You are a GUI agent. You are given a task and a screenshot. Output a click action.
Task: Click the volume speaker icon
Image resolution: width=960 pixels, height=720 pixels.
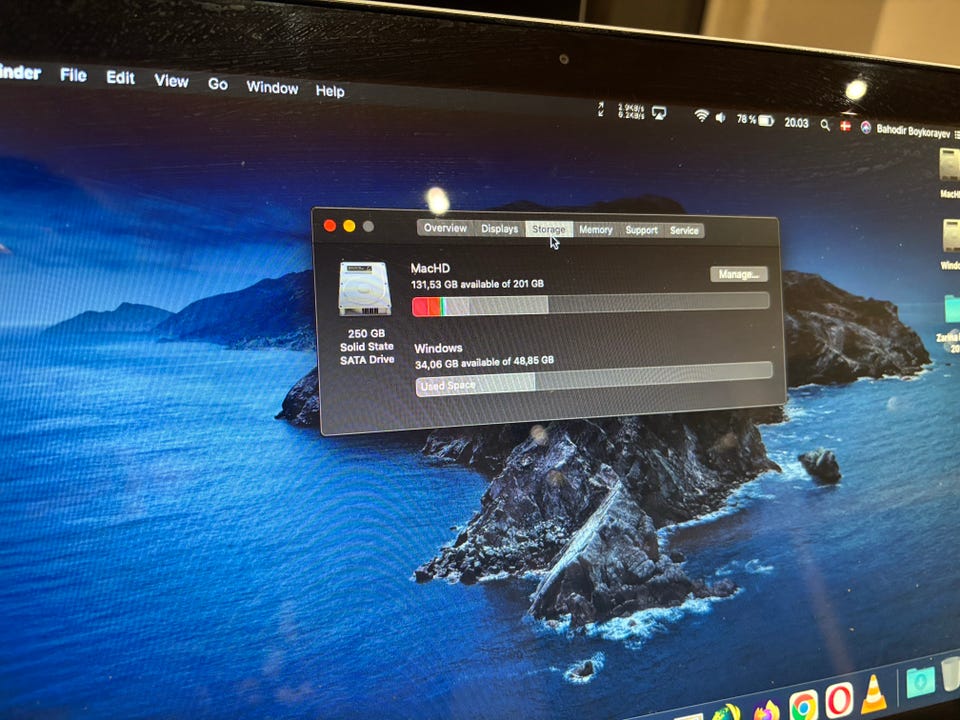coord(721,117)
